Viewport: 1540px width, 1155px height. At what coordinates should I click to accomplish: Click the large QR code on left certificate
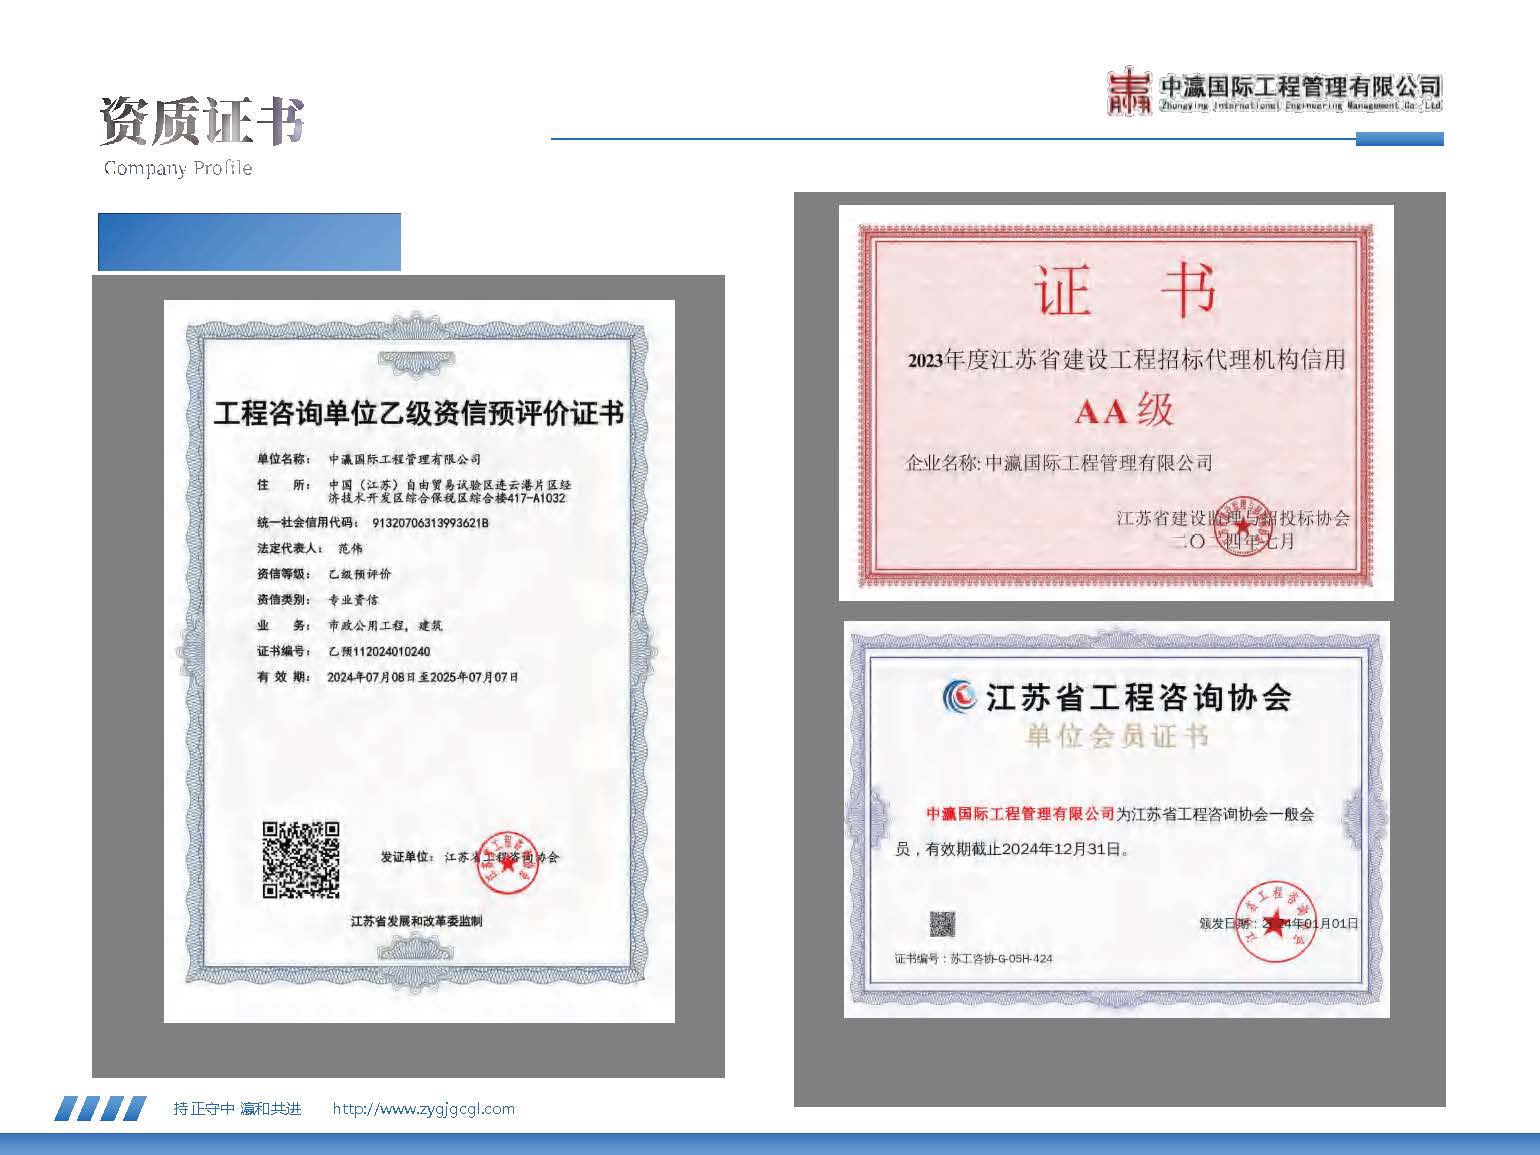pos(301,860)
